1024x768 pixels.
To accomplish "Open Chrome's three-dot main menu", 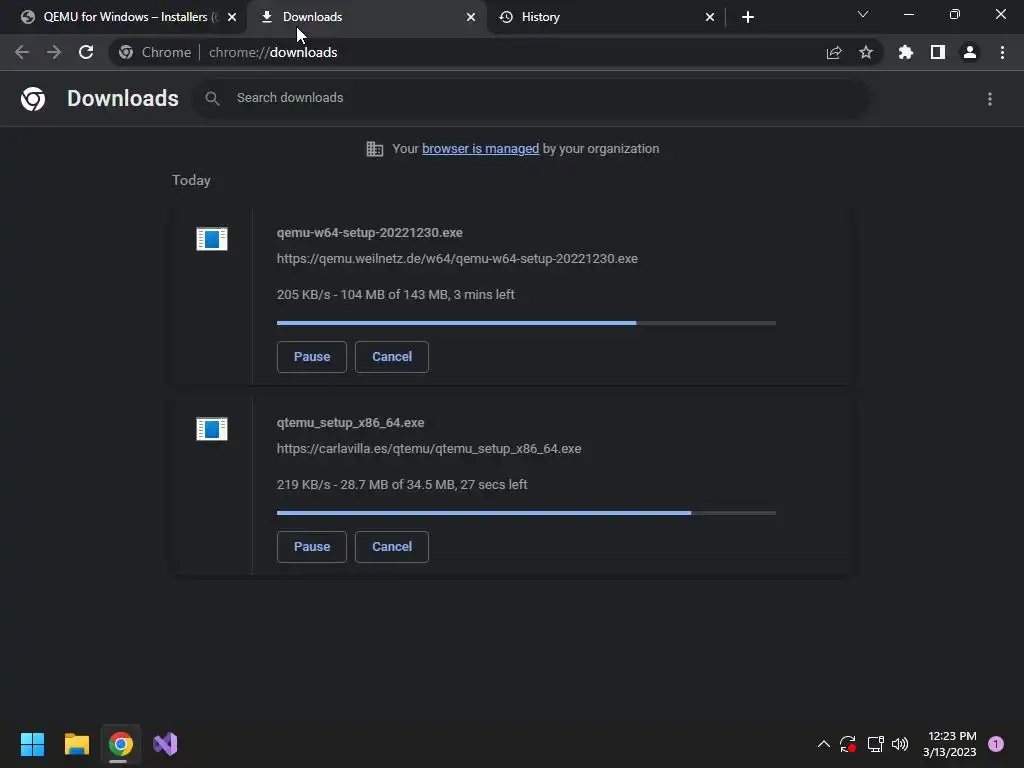I will [1002, 52].
